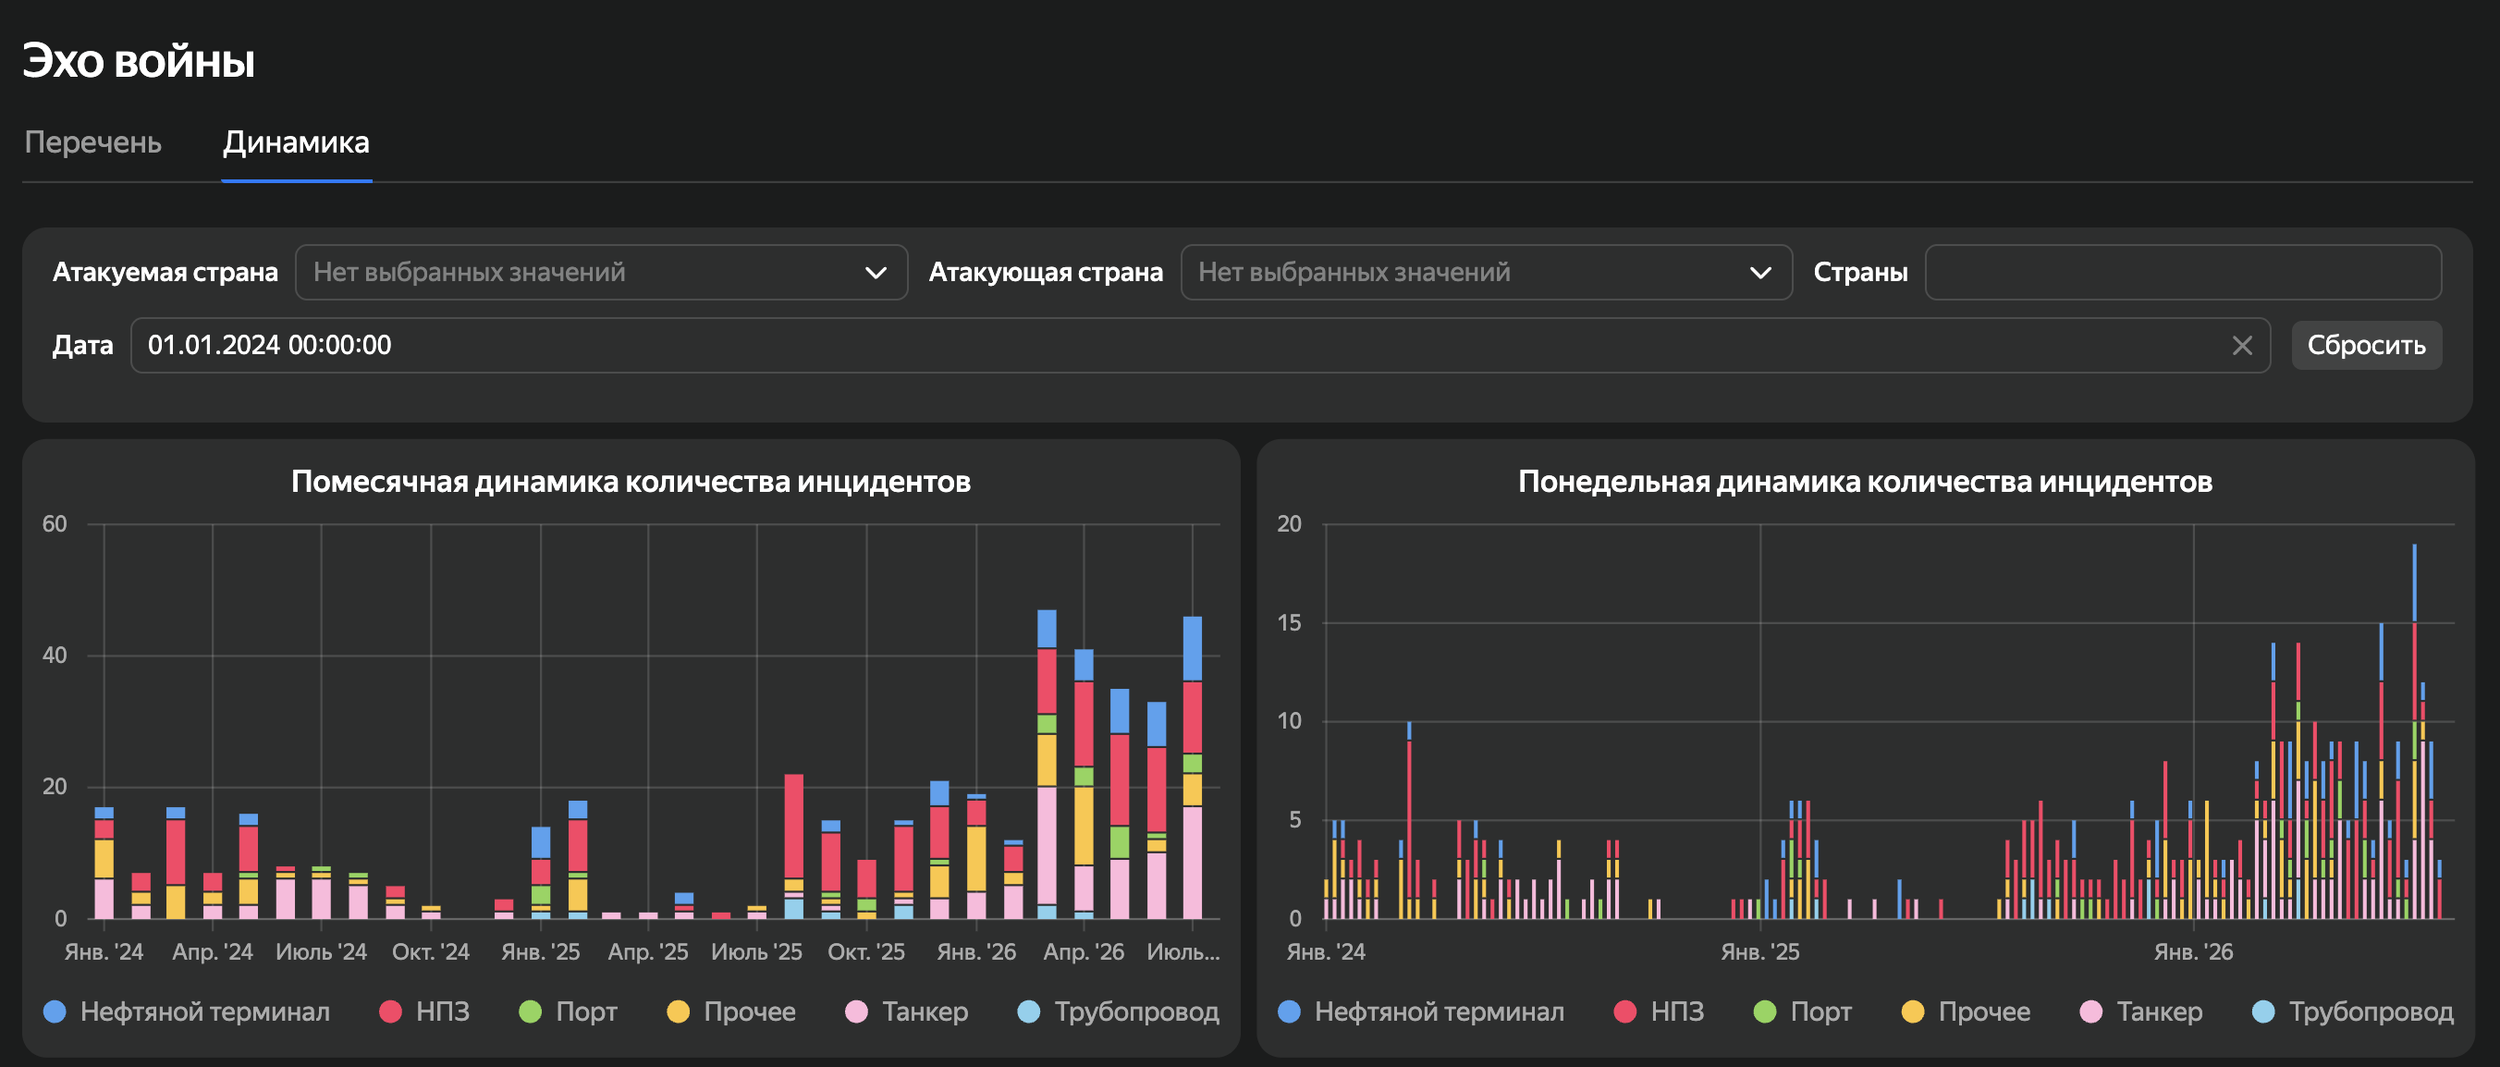Toggle Нефтяной терминал legend in weekly chart
This screenshot has width=2500, height=1067.
(x=1421, y=1012)
